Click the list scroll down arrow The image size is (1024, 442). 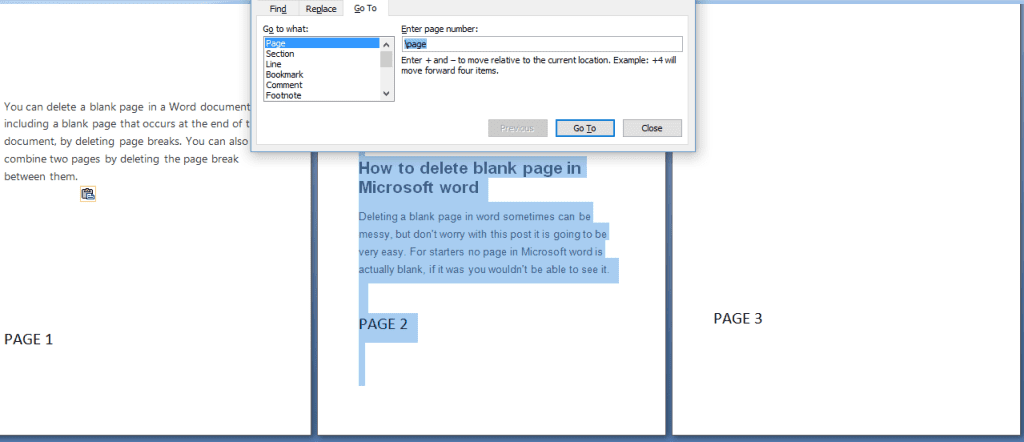pos(386,94)
